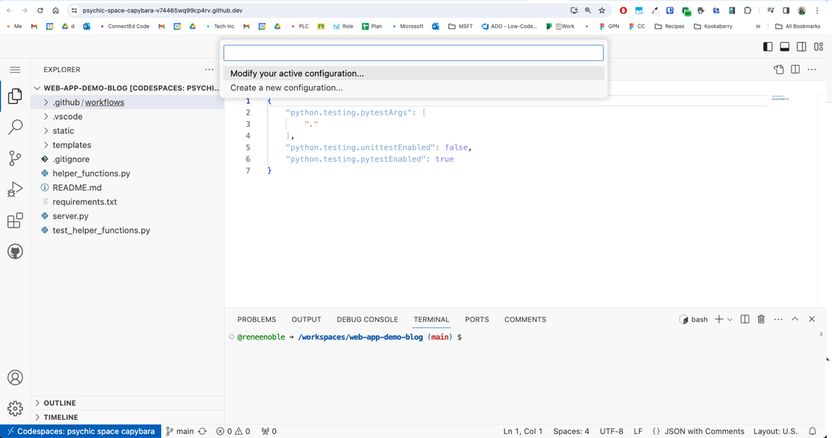
Task: Open the Manage gear icon
Action: pos(15,408)
